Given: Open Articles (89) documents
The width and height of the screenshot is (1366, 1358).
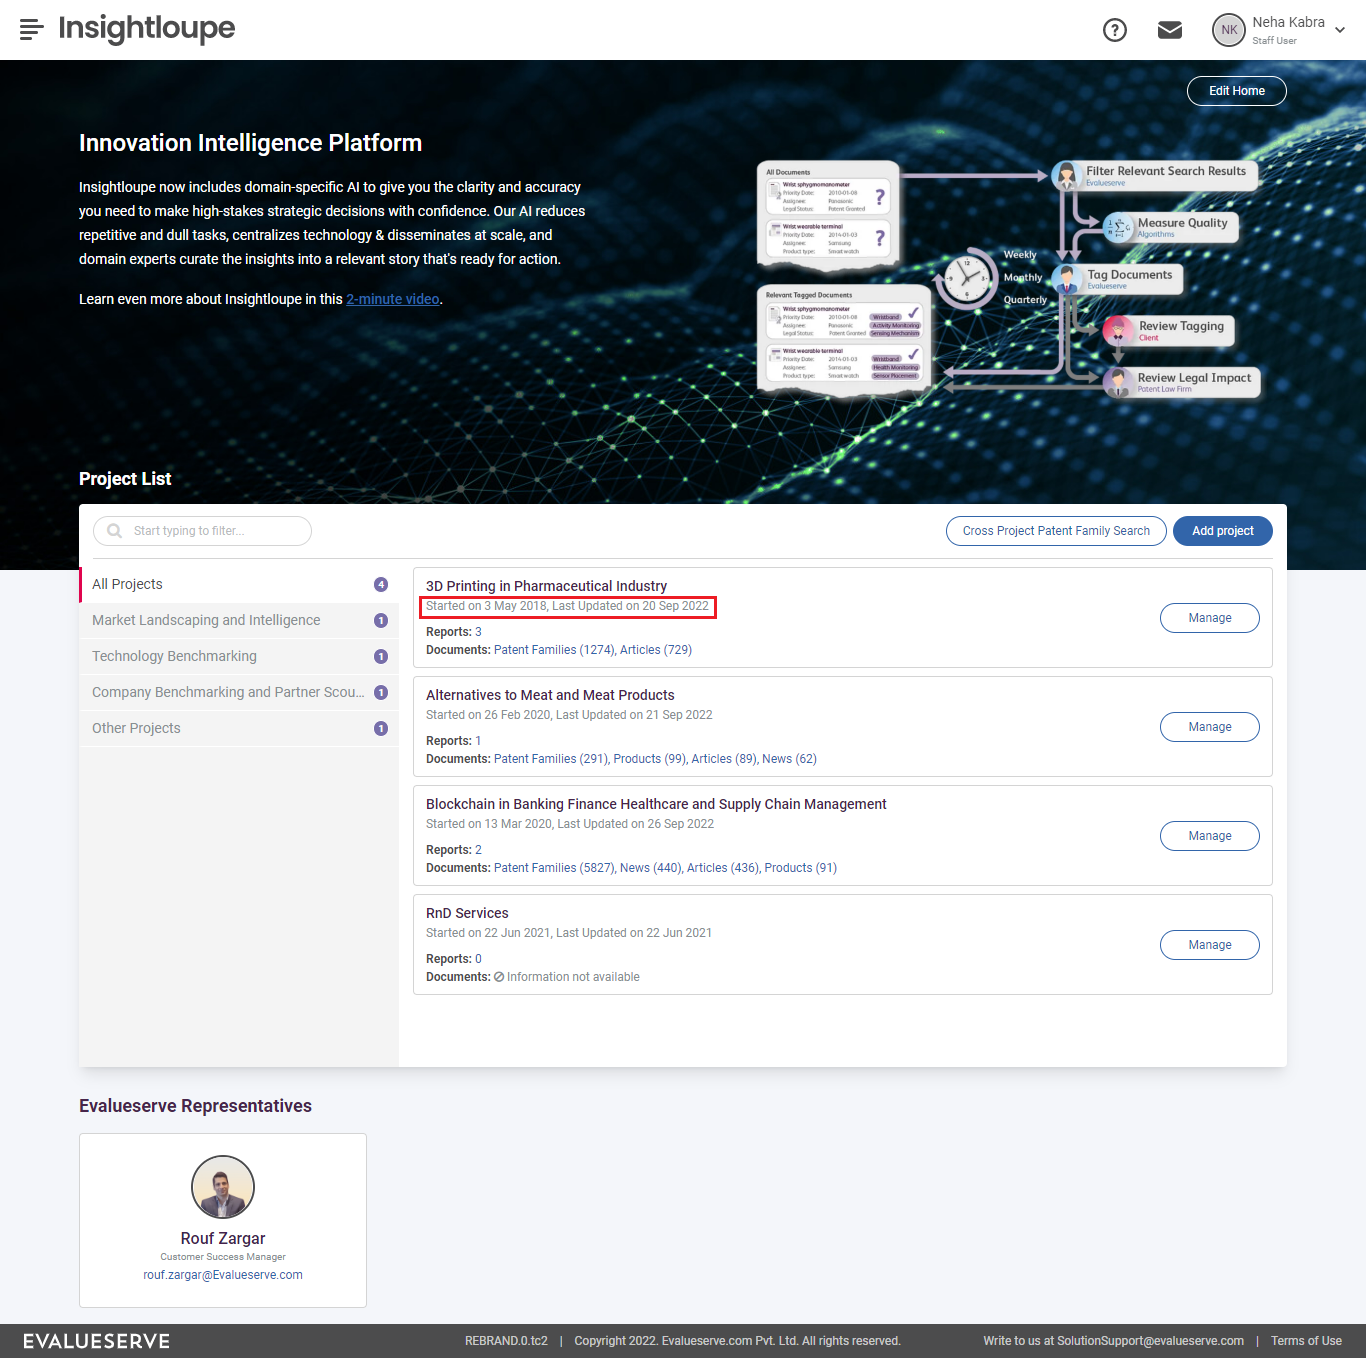Looking at the screenshot, I should click(x=724, y=759).
